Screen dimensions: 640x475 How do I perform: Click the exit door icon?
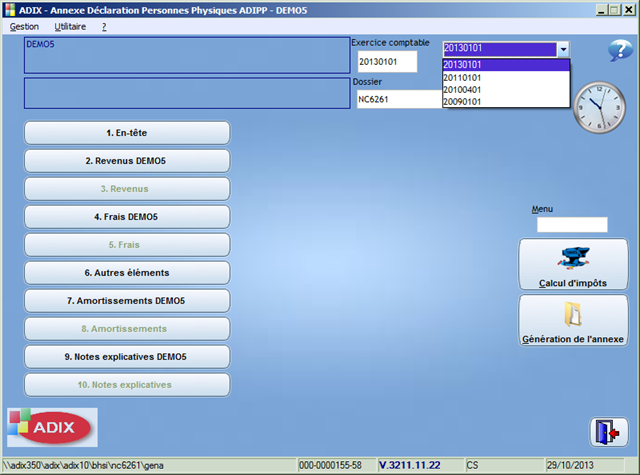point(609,431)
